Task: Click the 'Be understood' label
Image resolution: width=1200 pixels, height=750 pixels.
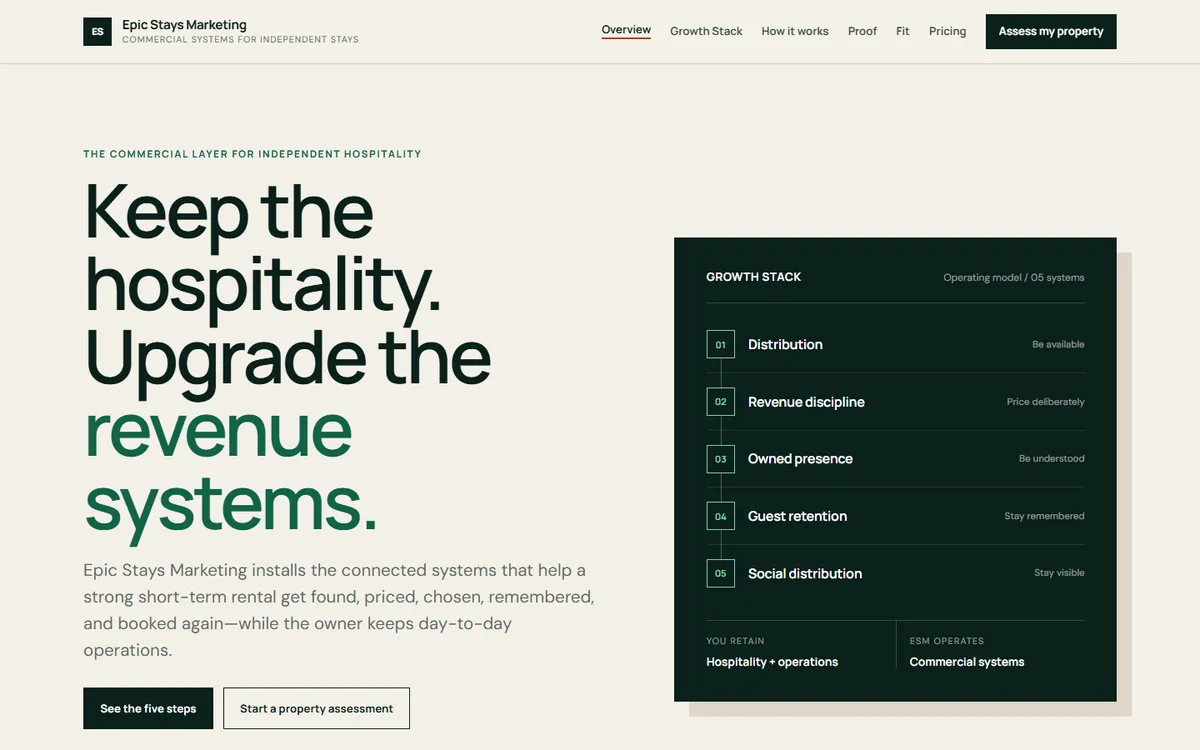Action: 1052,459
